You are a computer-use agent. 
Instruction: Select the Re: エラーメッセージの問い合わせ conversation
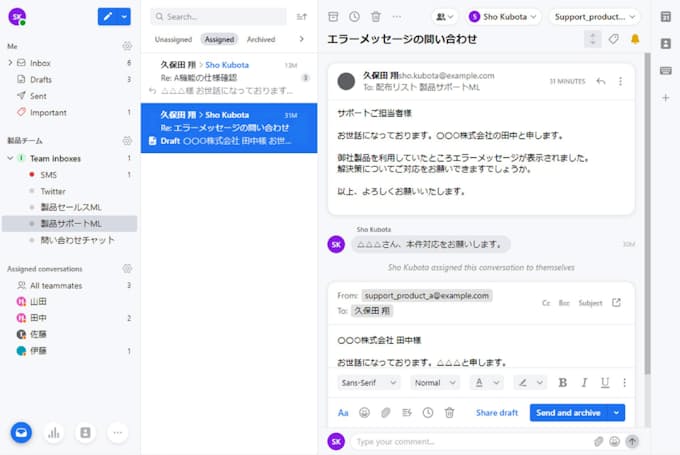point(229,128)
